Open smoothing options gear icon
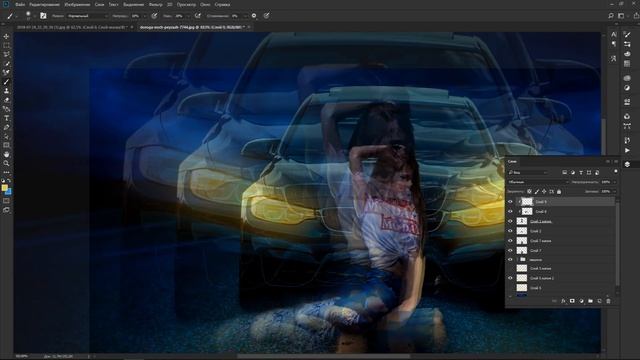 point(254,16)
